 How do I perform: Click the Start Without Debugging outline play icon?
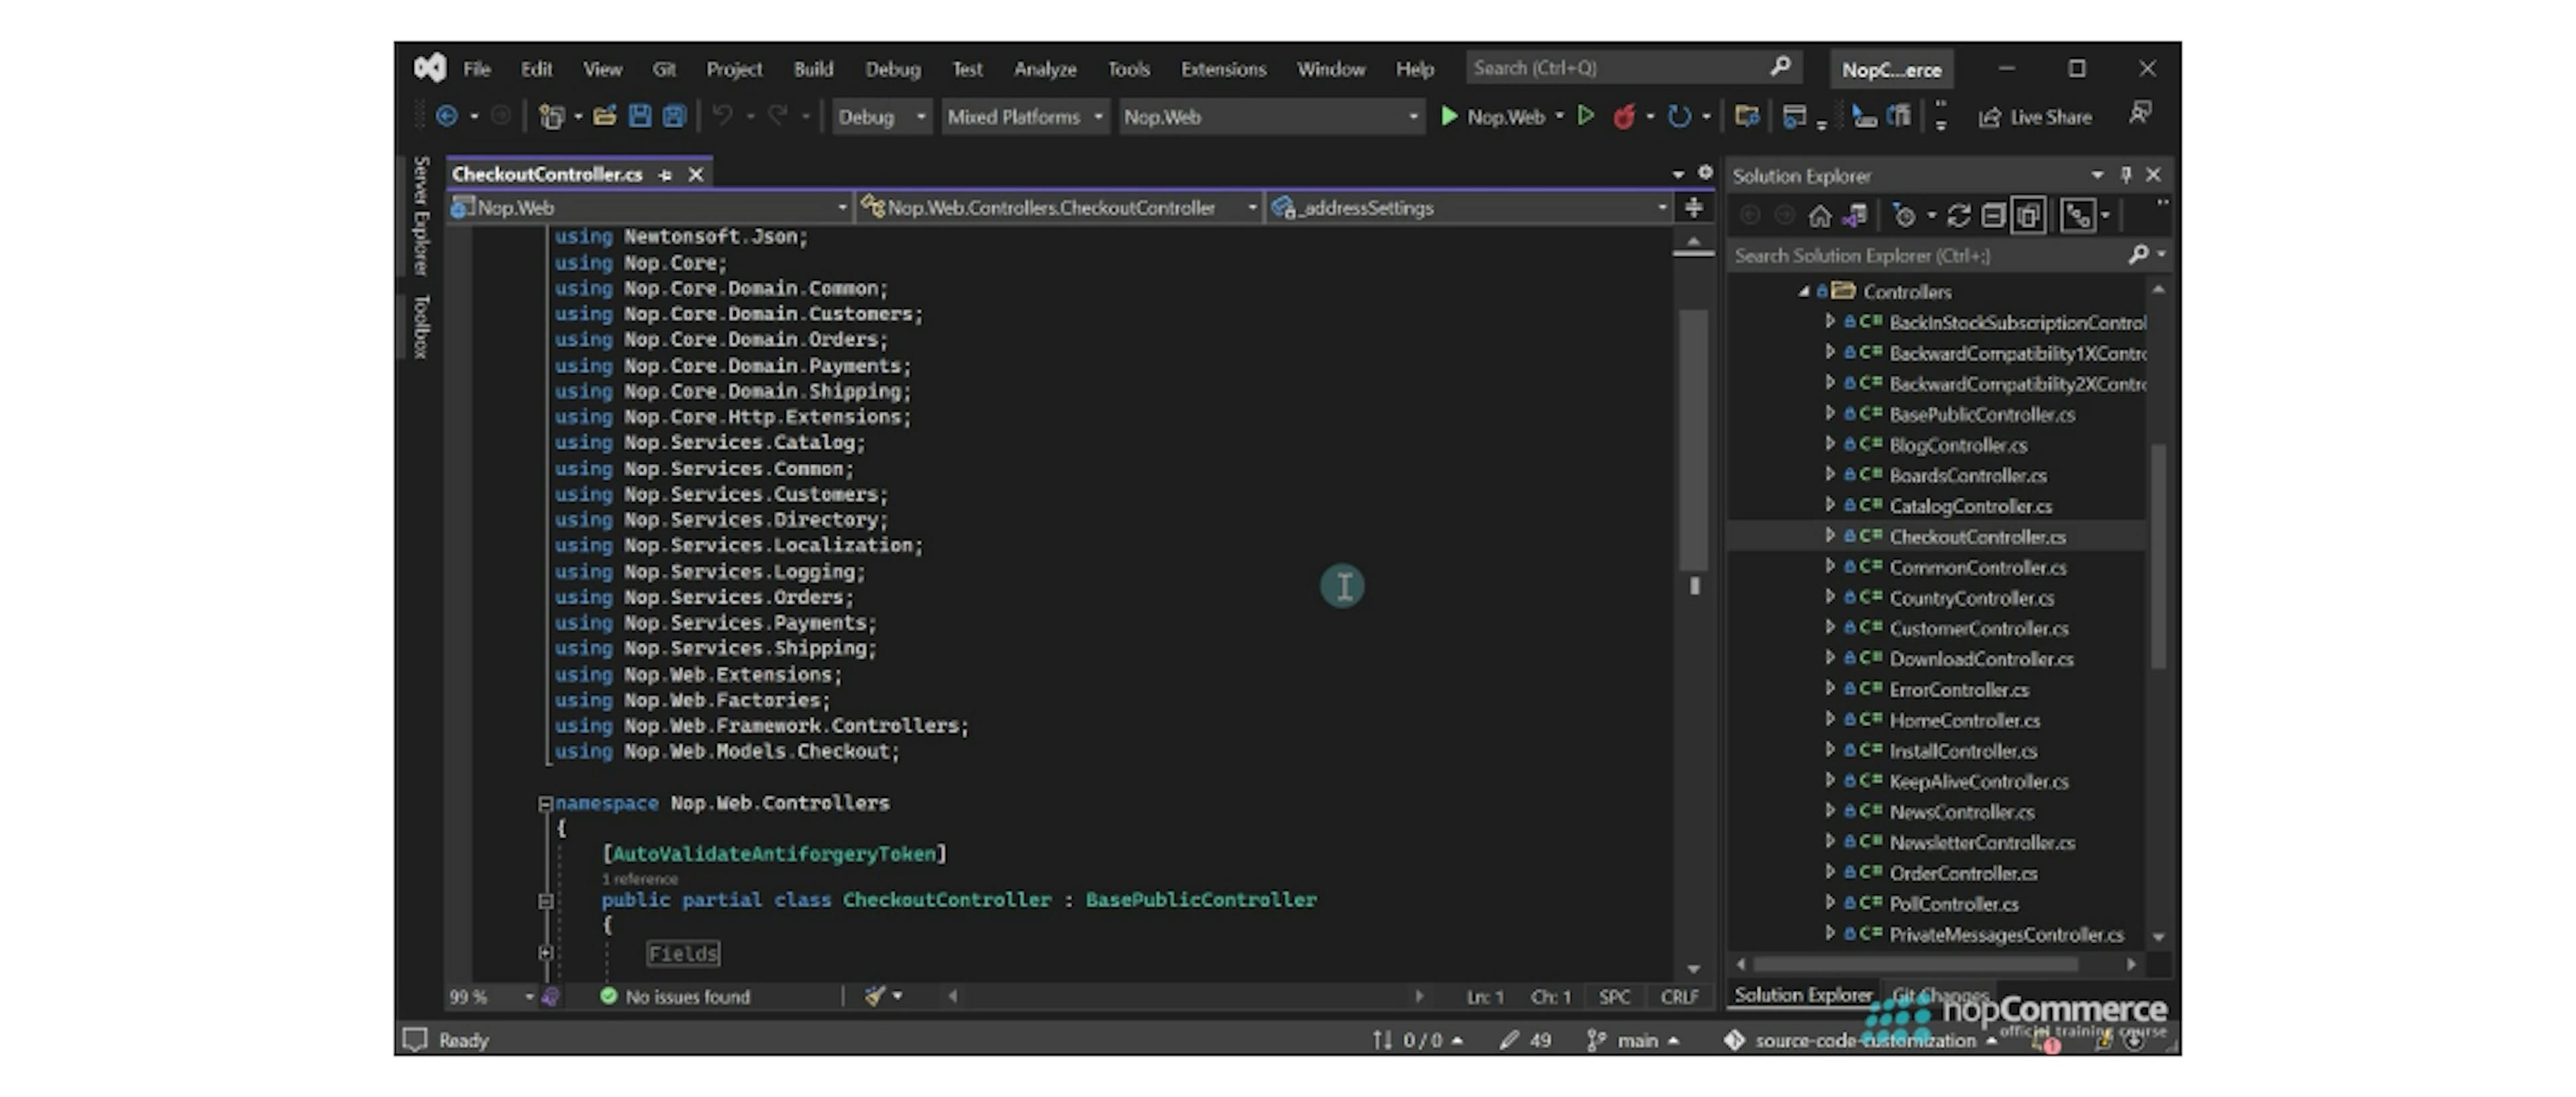pyautogui.click(x=1586, y=117)
